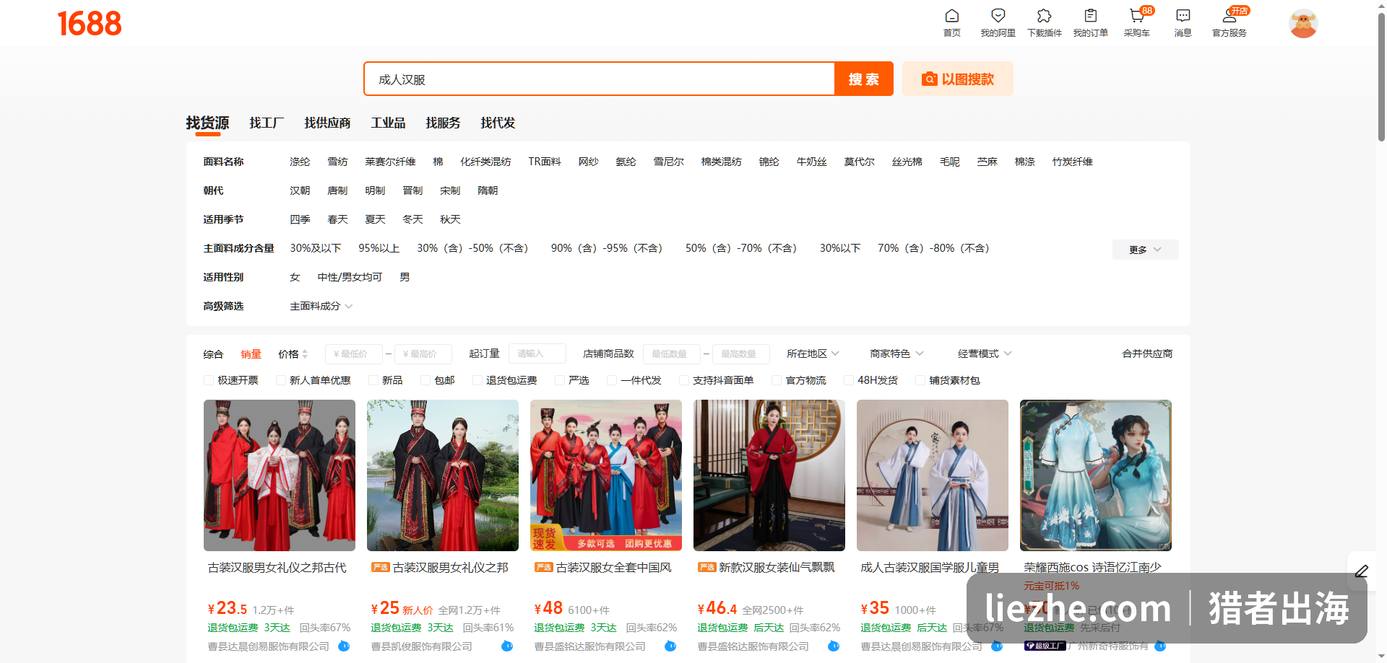Click the 1688 logo
Image resolution: width=1387 pixels, height=663 pixels.
89,23
